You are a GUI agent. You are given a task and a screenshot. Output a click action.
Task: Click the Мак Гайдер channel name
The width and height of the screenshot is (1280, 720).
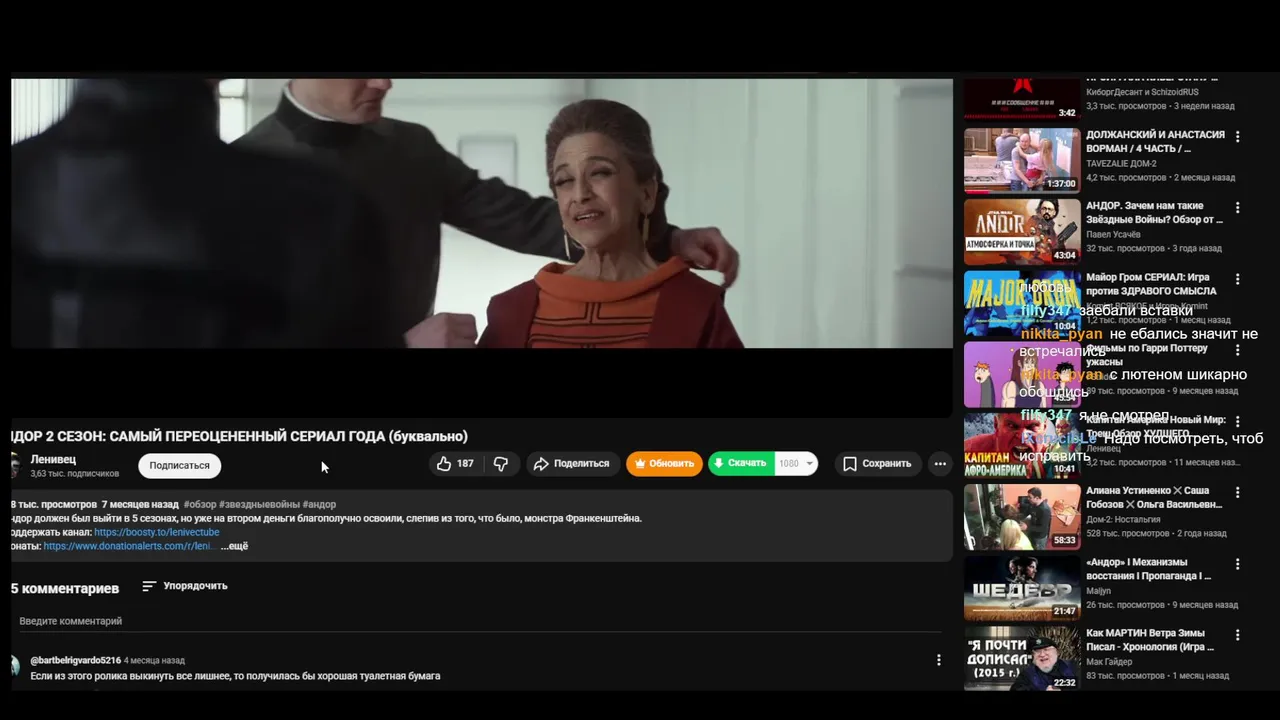click(x=1109, y=662)
